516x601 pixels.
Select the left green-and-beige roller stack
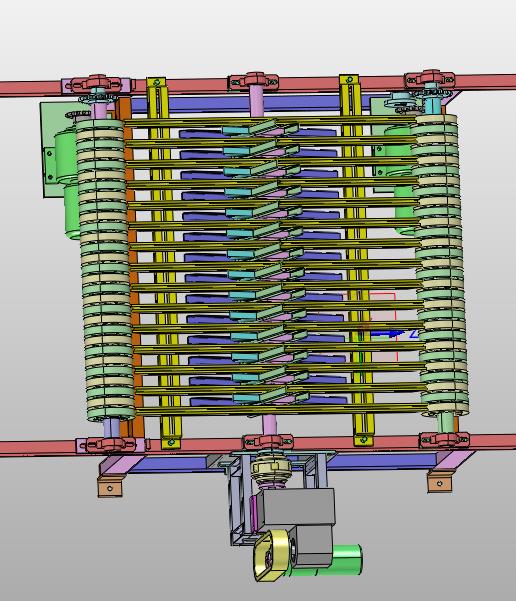point(105,270)
